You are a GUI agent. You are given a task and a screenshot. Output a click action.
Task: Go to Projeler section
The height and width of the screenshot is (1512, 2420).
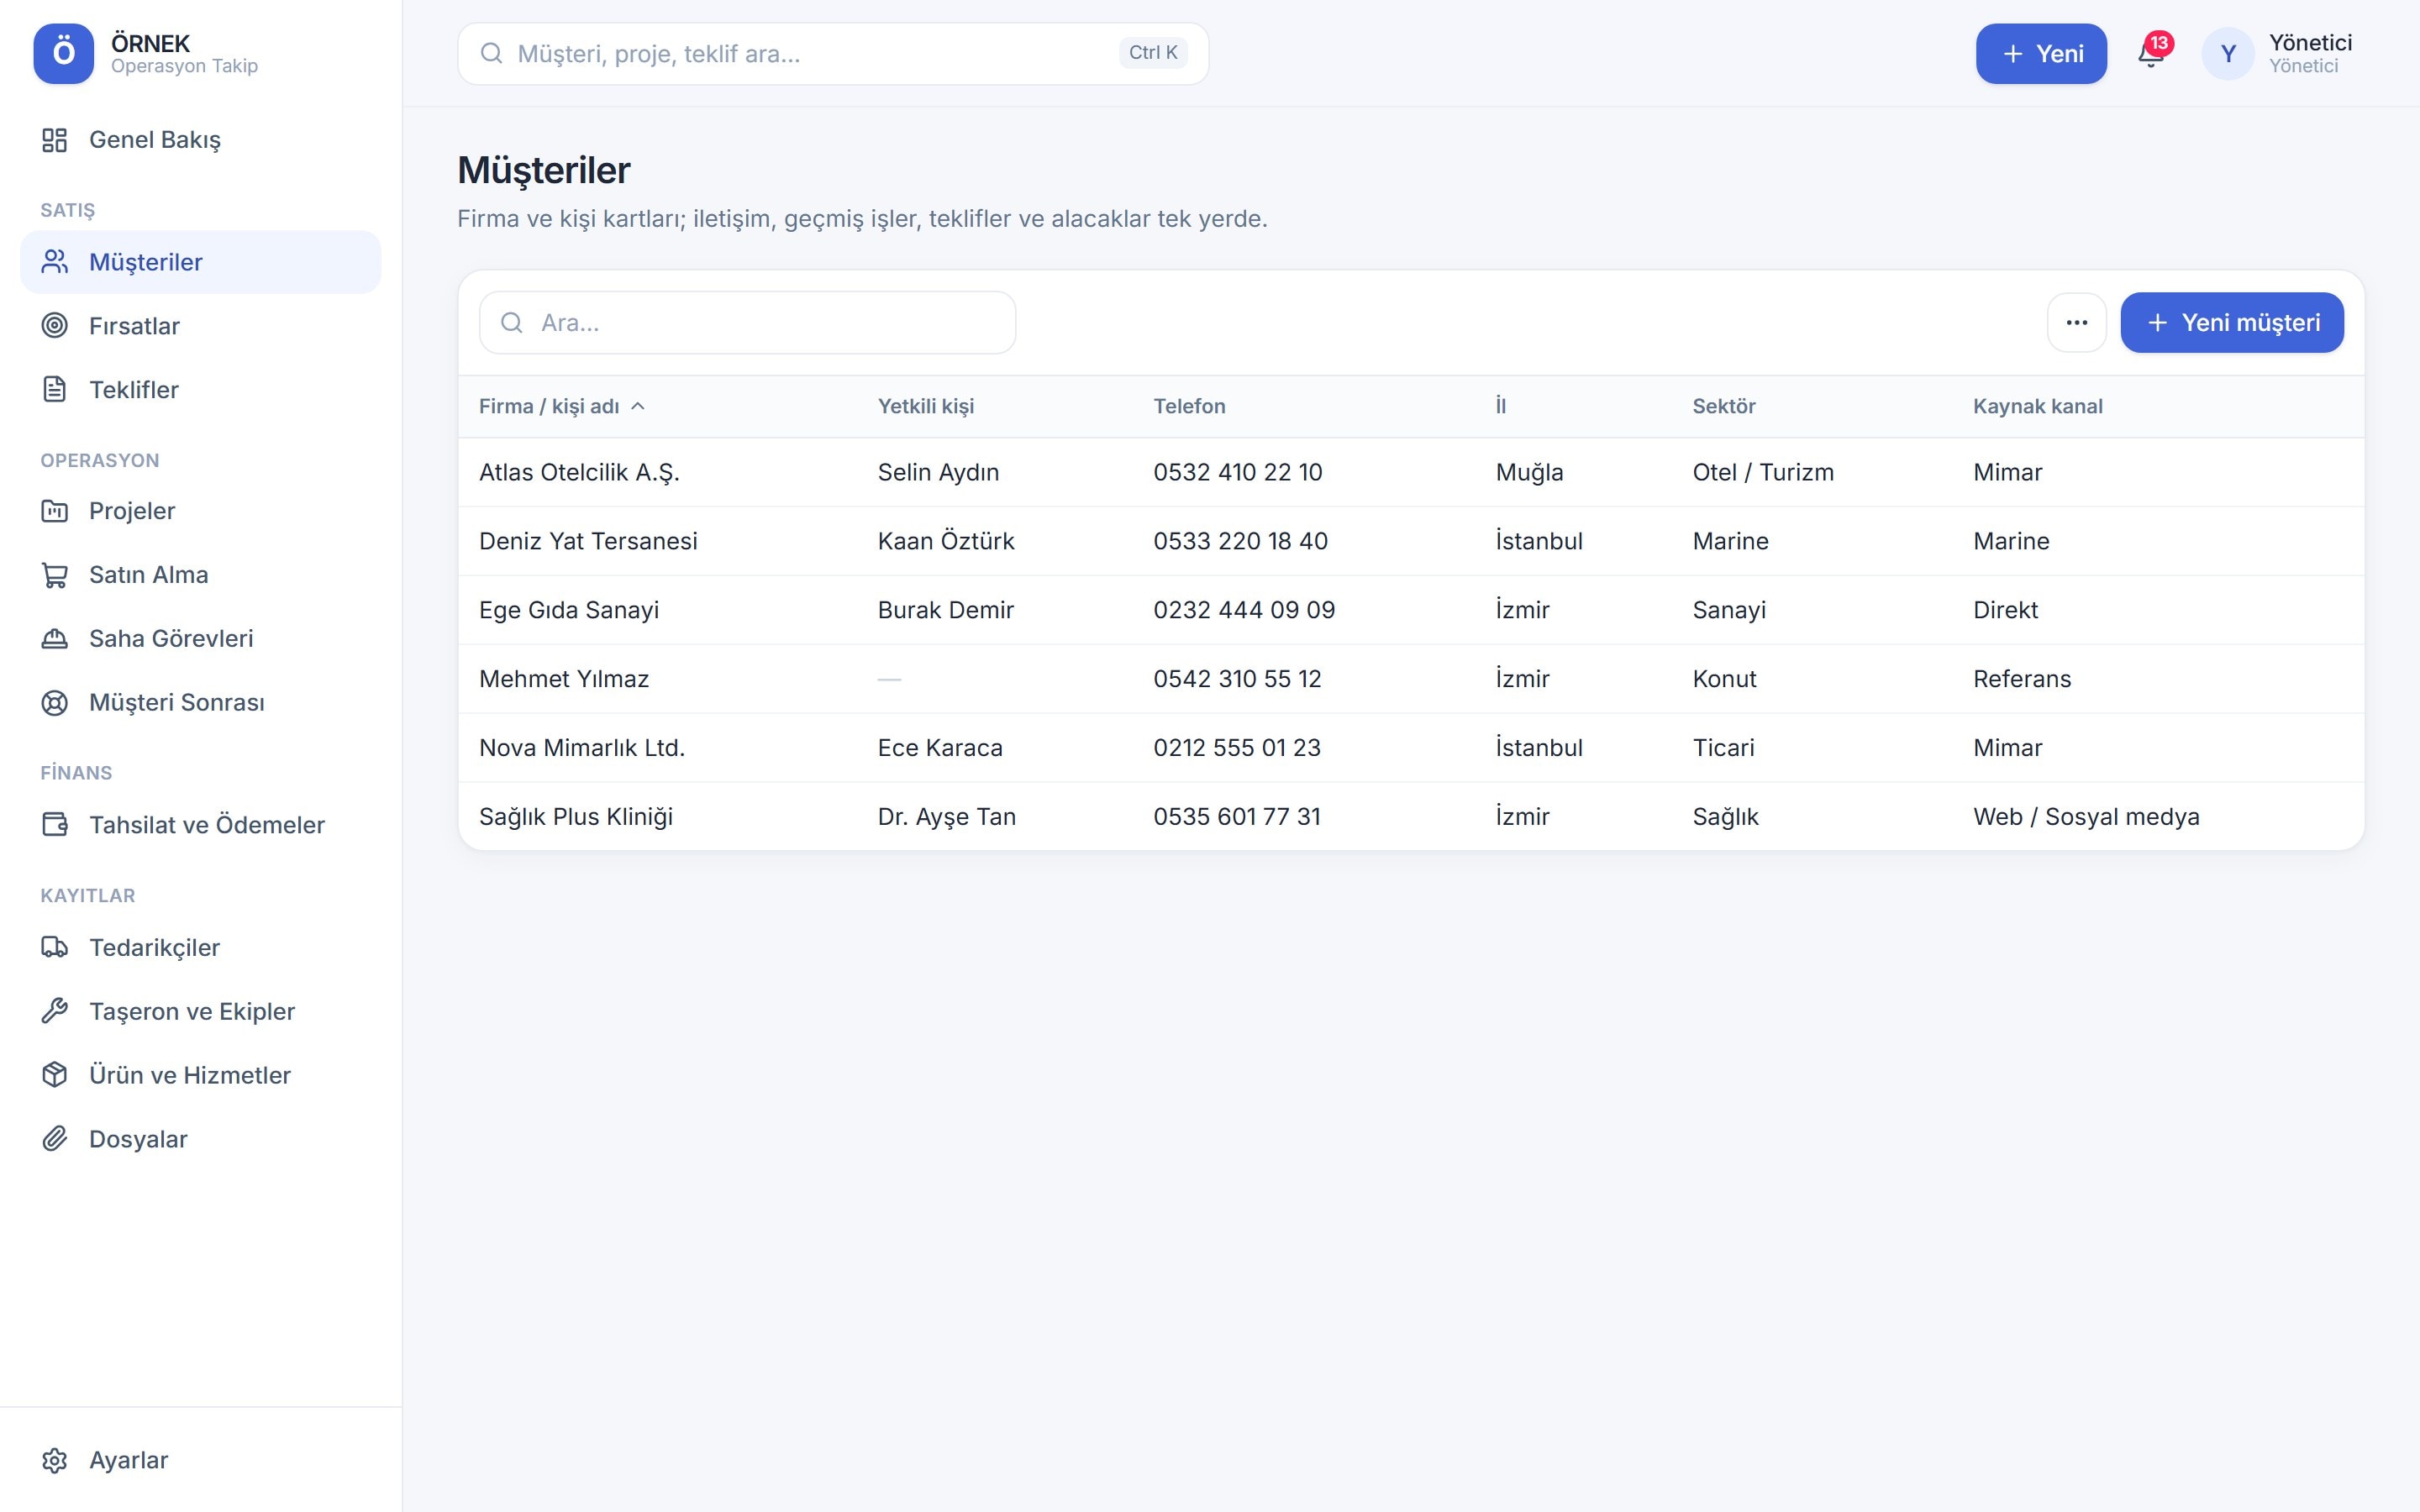tap(201, 511)
